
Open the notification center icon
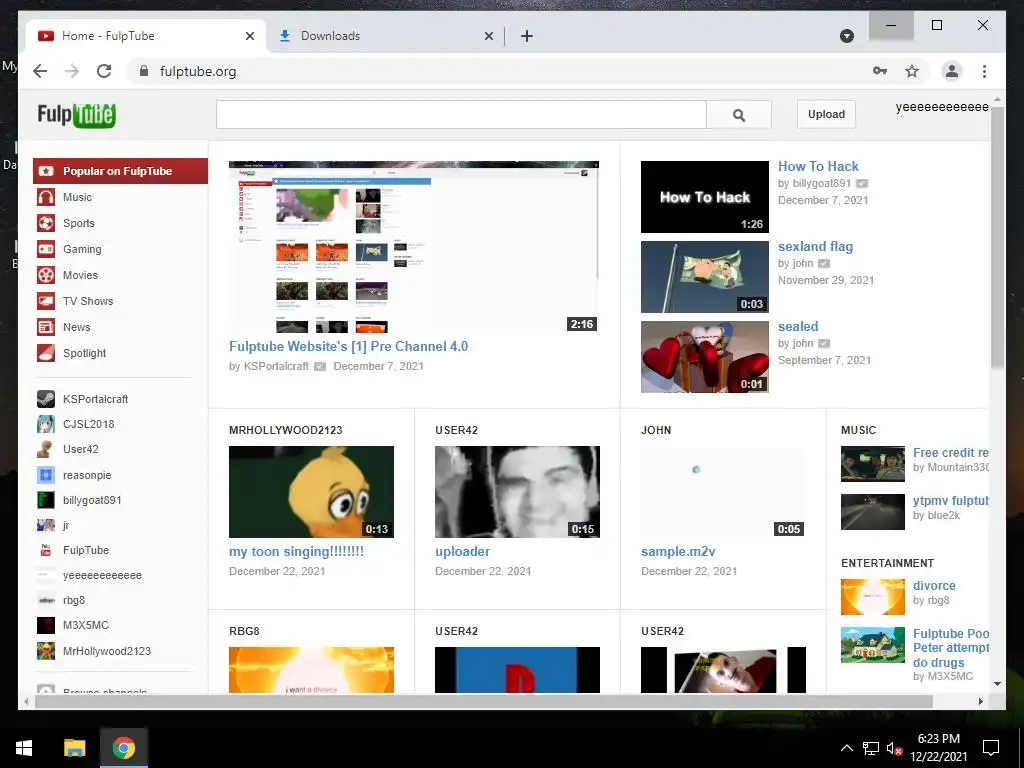[991, 748]
